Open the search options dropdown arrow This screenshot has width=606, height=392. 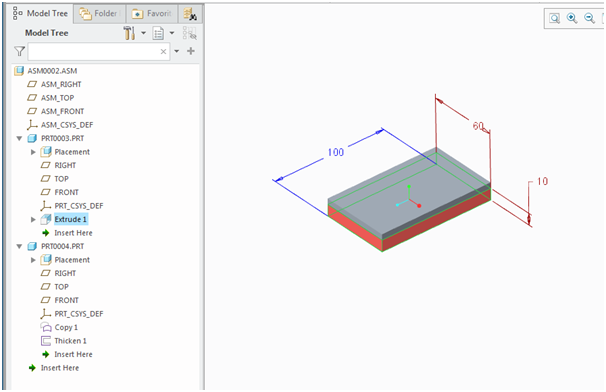pos(177,51)
